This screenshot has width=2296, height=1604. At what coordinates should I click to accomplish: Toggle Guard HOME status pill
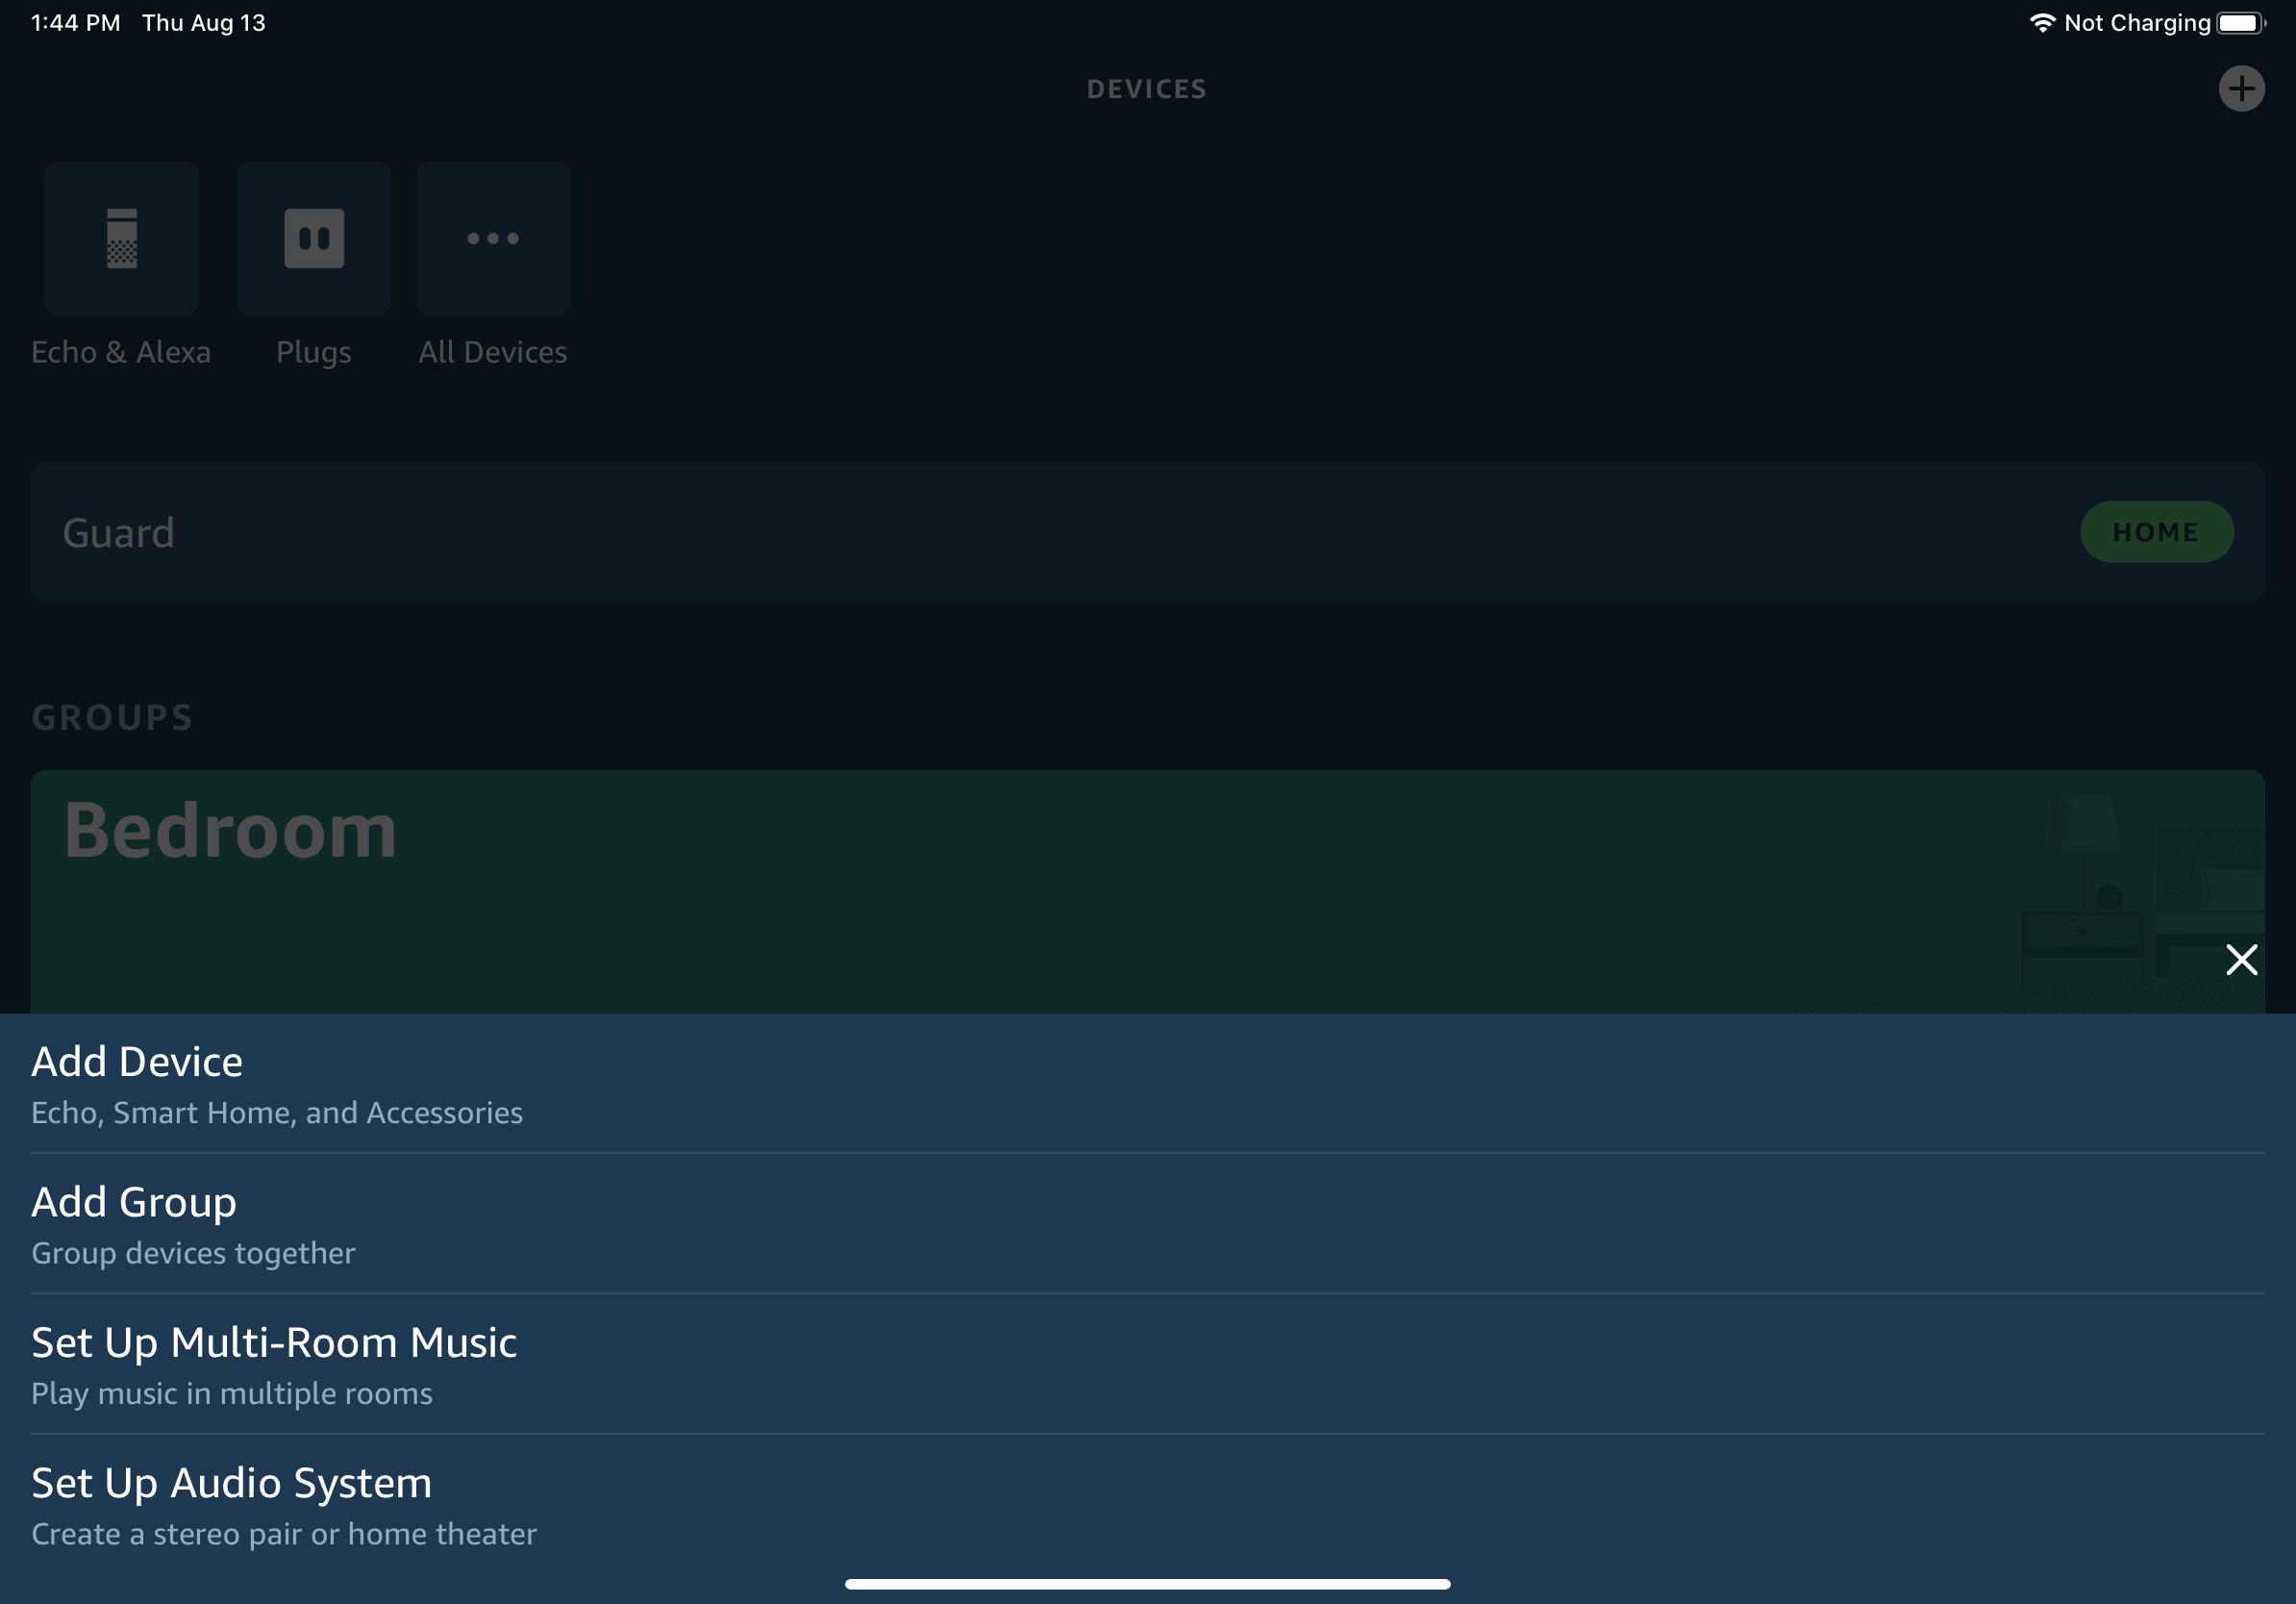2156,532
